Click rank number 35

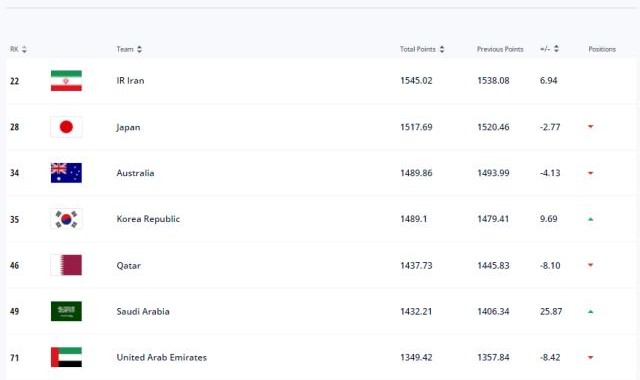pyautogui.click(x=14, y=219)
